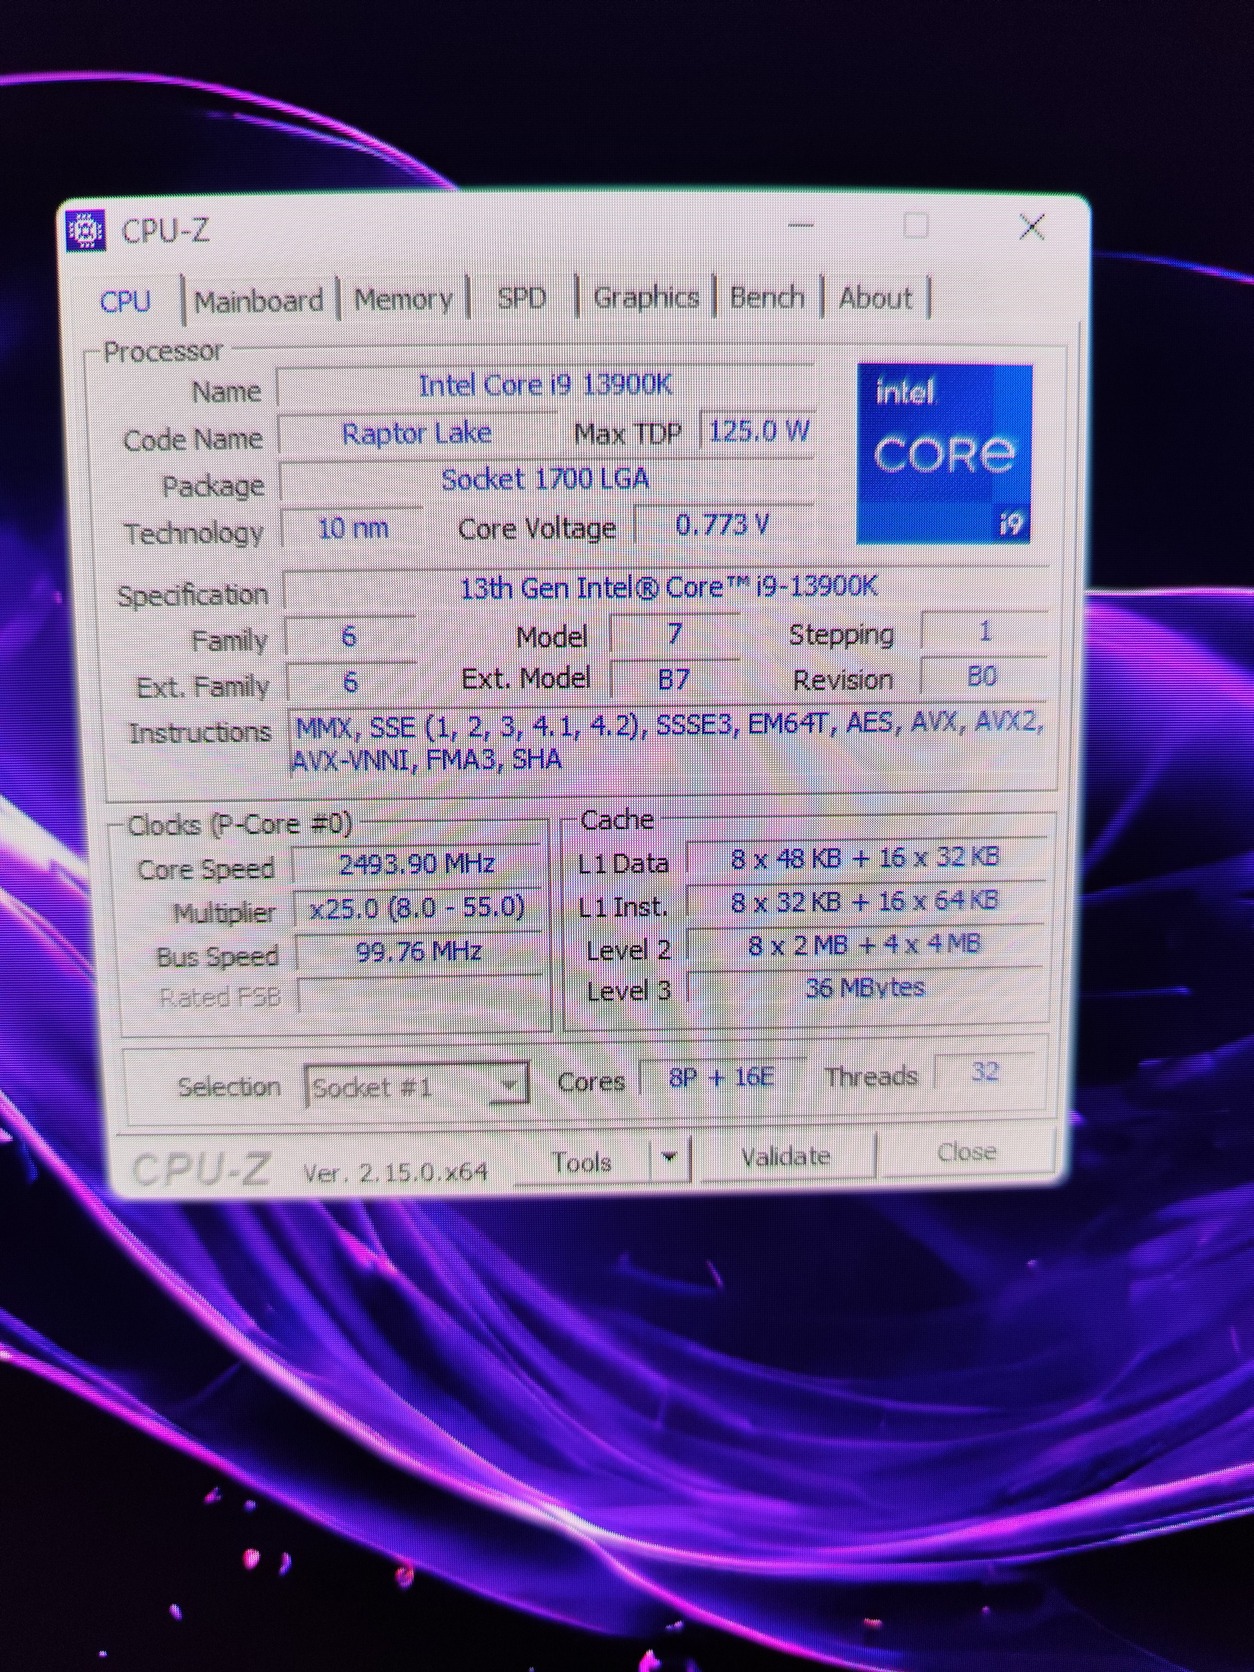Click the Stepping value '1'
The image size is (1254, 1672).
[x=985, y=631]
